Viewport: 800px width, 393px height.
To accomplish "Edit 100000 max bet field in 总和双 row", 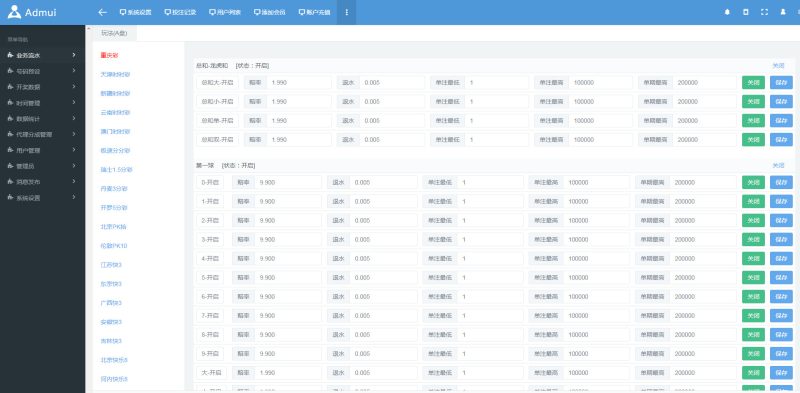I will pyautogui.click(x=601, y=140).
